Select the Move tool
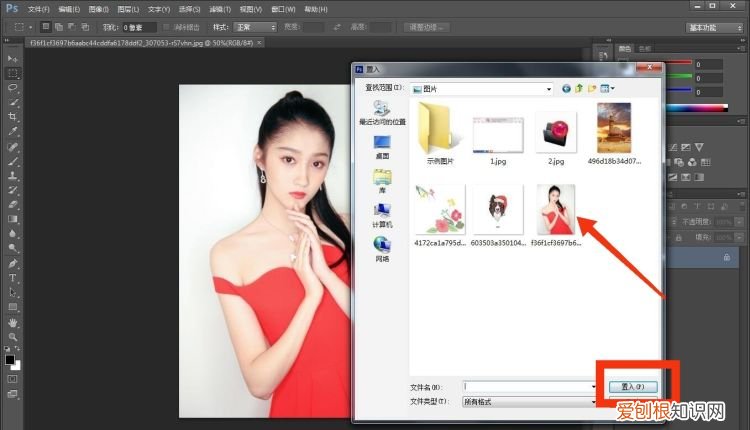Viewport: 750px width, 430px height. tap(12, 58)
